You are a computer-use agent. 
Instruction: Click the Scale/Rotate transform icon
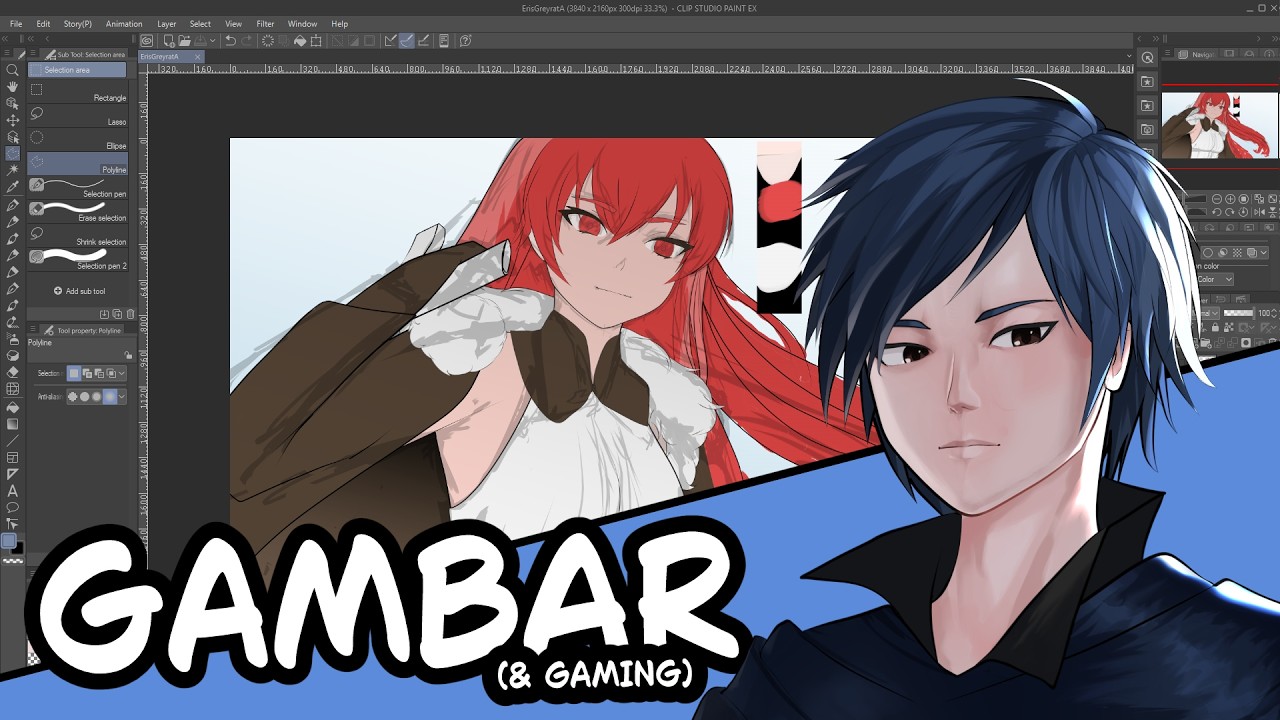click(x=316, y=41)
